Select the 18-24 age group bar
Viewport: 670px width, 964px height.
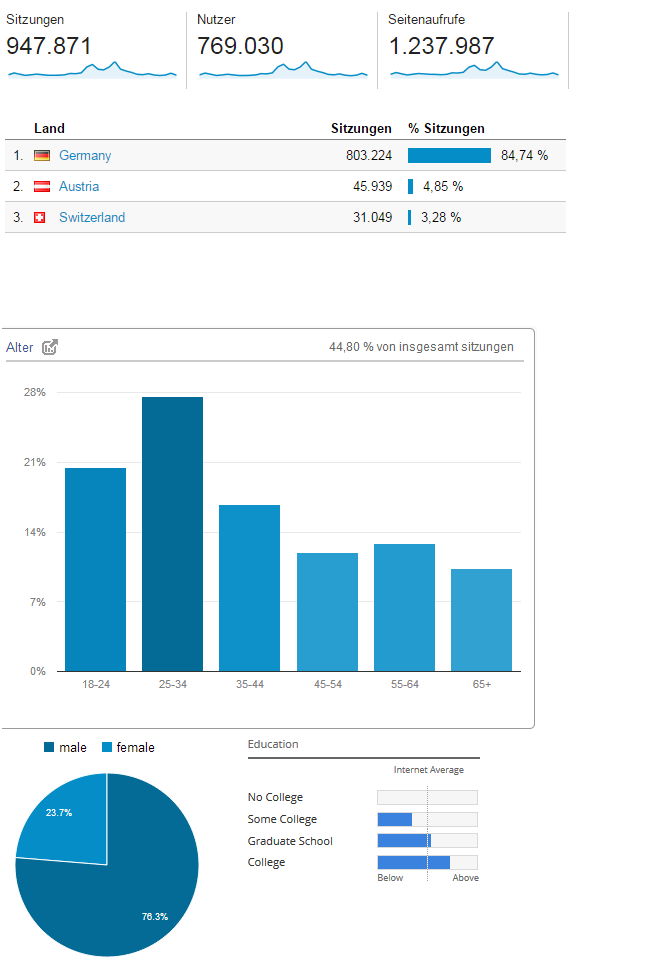tap(95, 569)
